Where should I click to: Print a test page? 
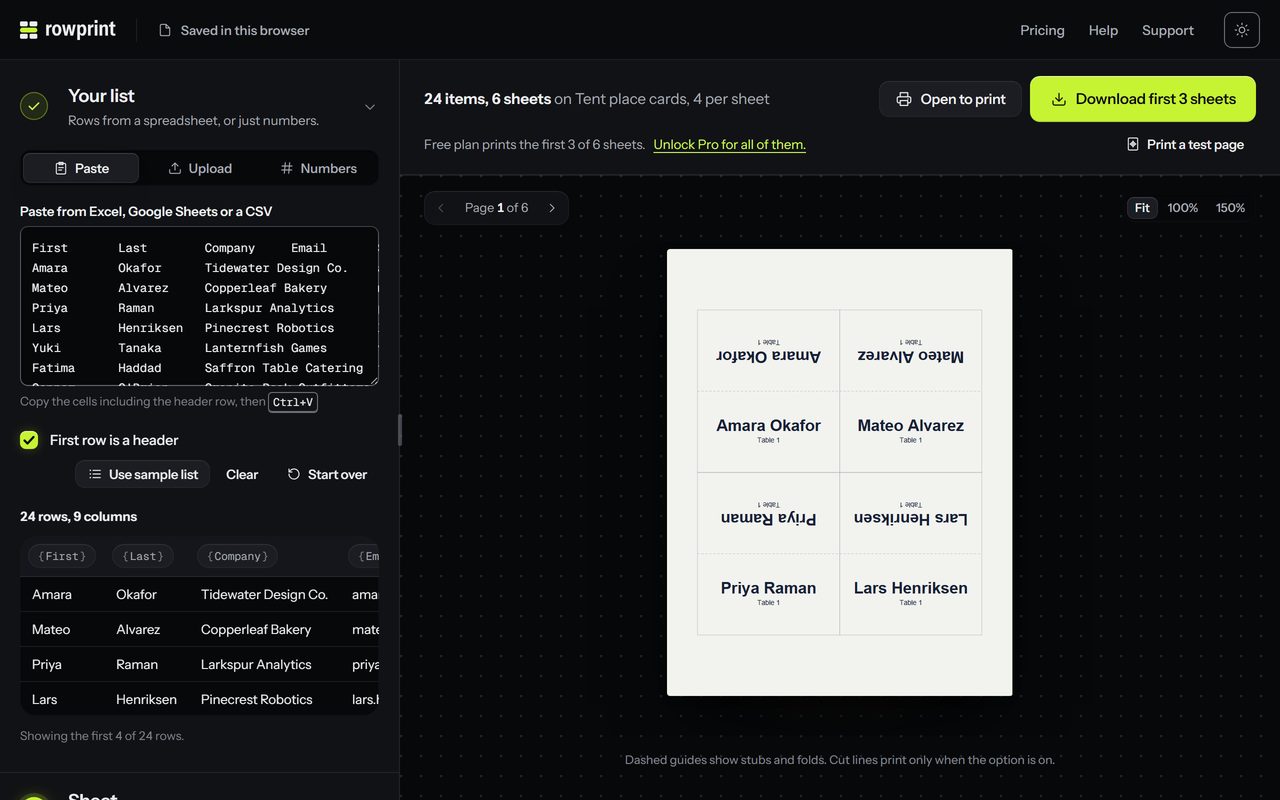click(1185, 144)
